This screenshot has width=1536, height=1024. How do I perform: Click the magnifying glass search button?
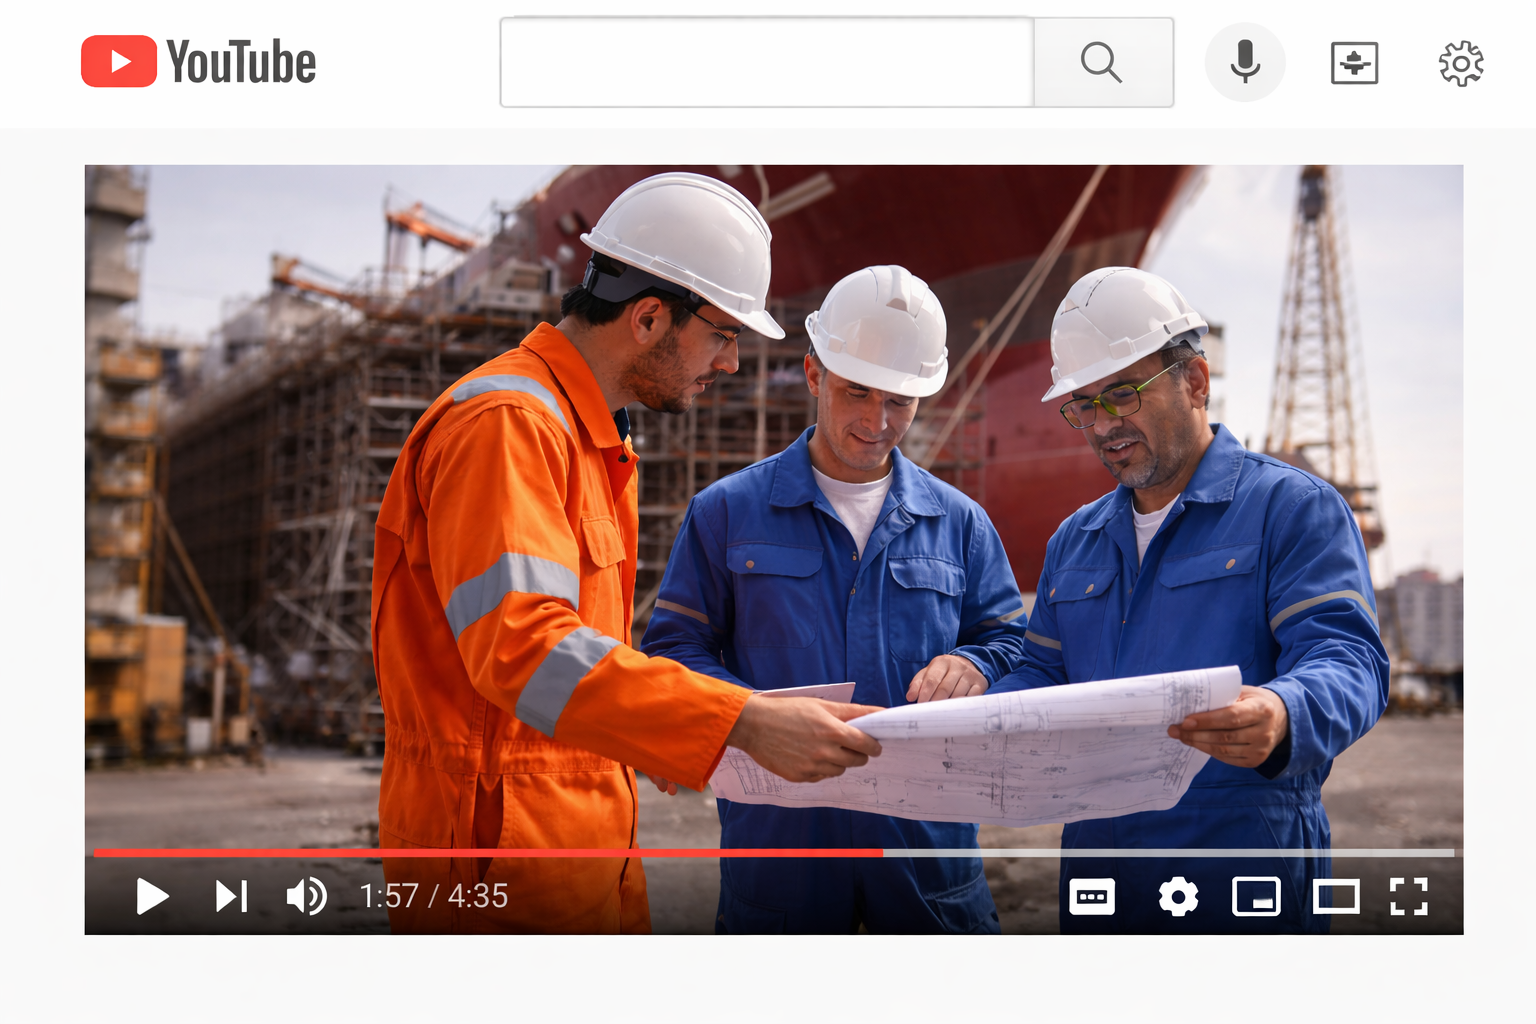[x=1102, y=62]
